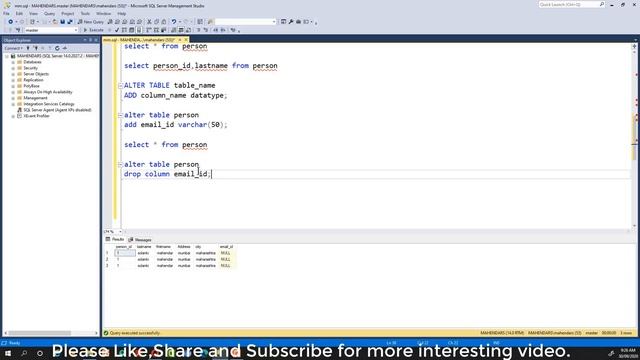Click the Properties wrench icon
Viewport: 640px width, 360px height.
(291, 22)
